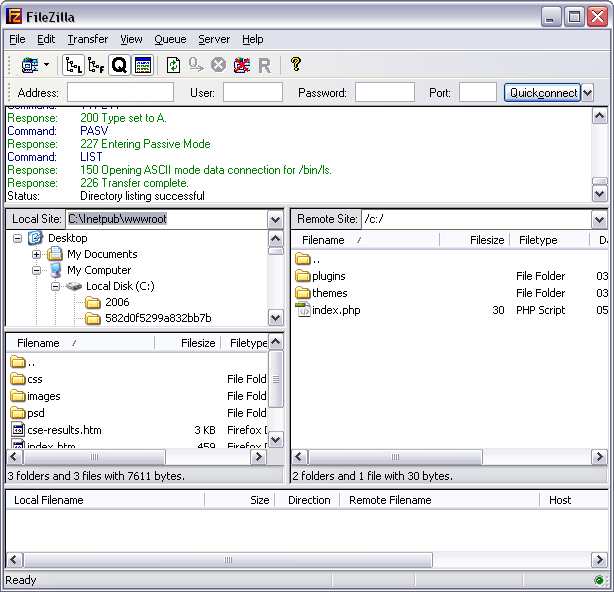Sort remote list by Filetype header
This screenshot has height=592, width=614.
coord(549,240)
